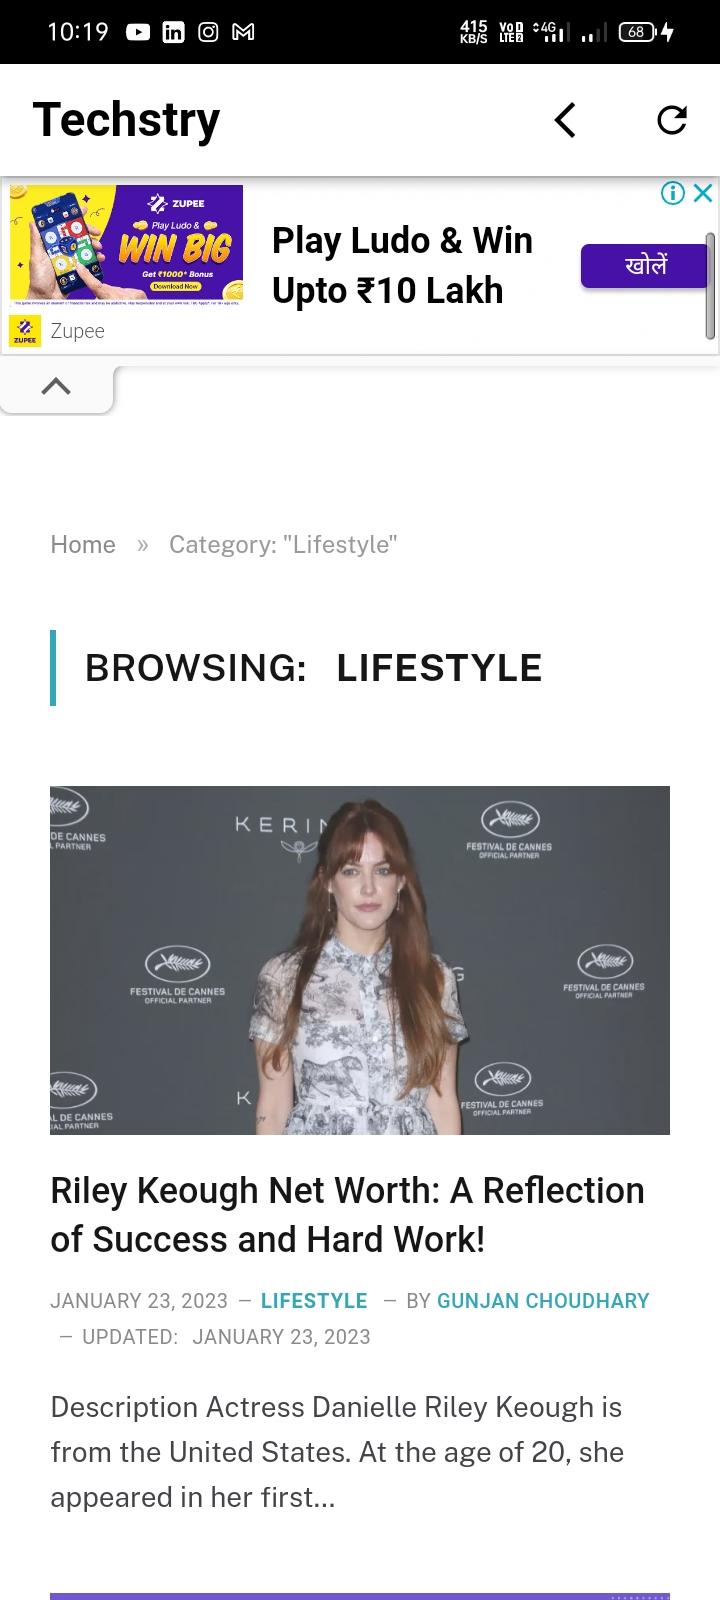This screenshot has height=1600, width=720.
Task: Tap the Zupee logo icon under the ad
Action: coord(24,331)
